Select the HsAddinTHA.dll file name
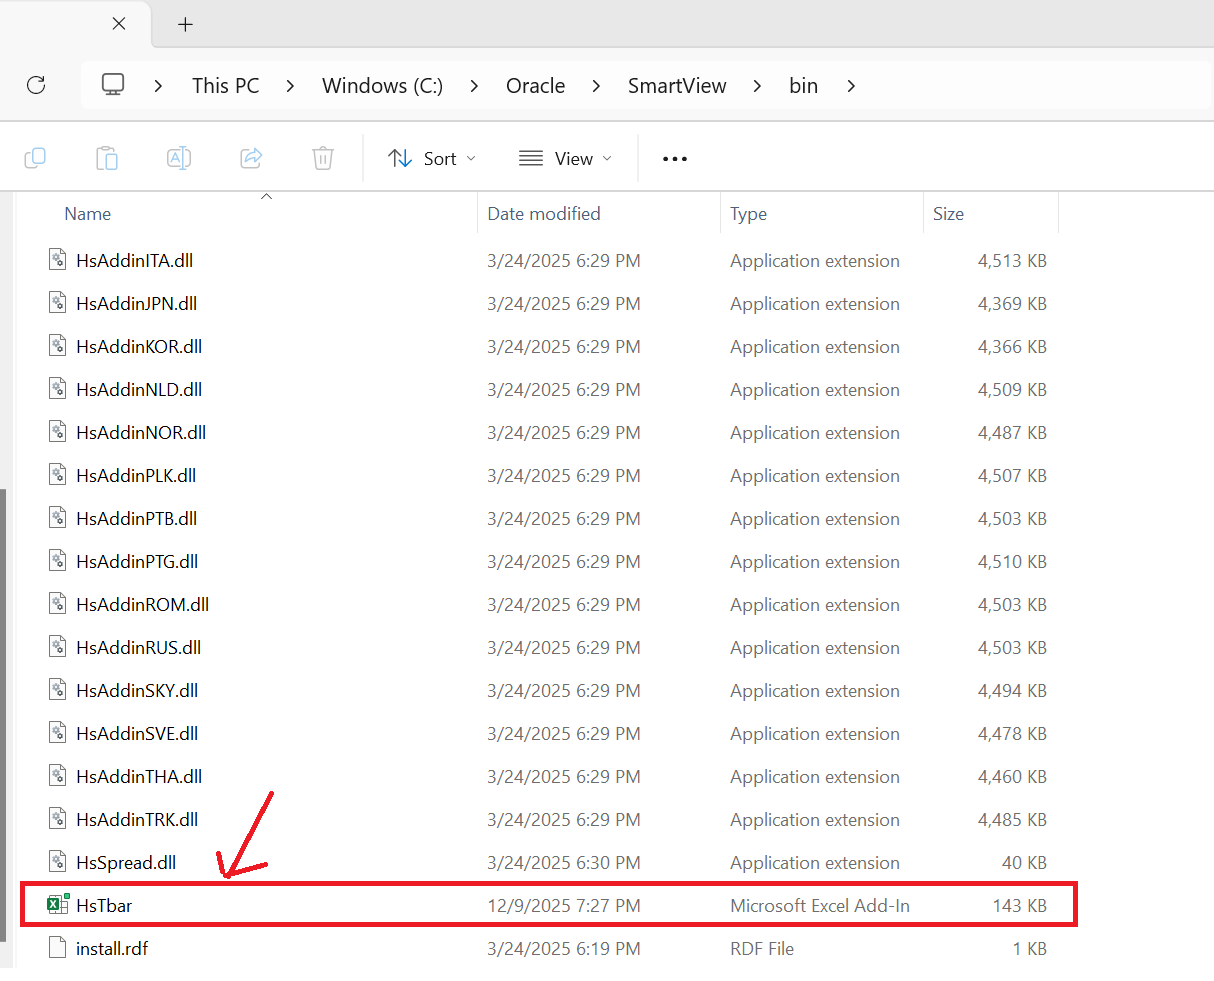 tap(139, 776)
